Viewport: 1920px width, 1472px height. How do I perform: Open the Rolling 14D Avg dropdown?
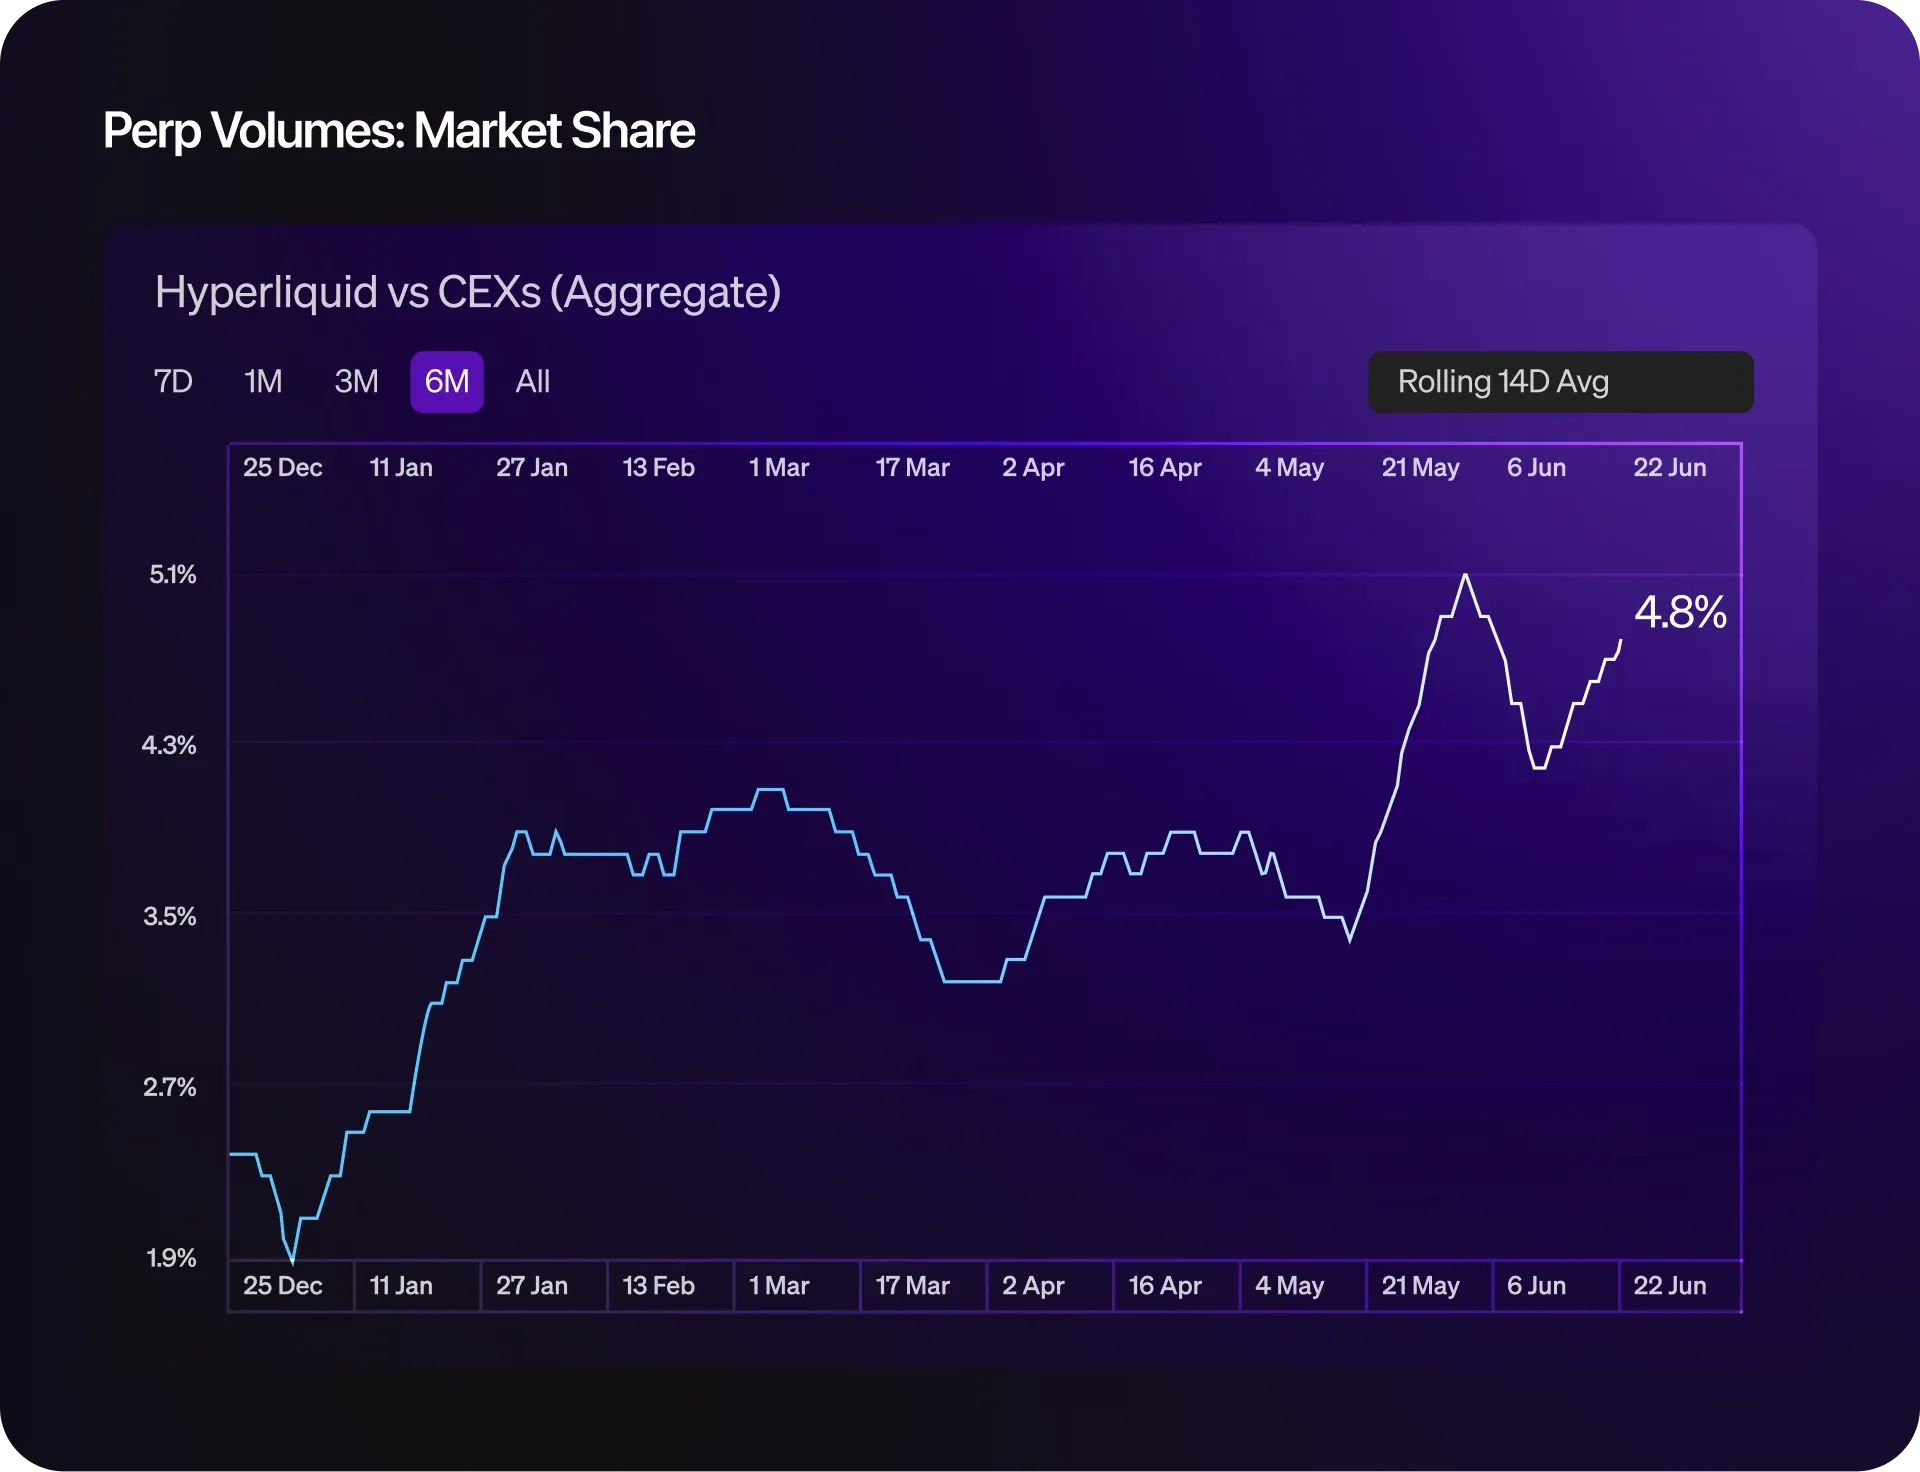point(1560,382)
